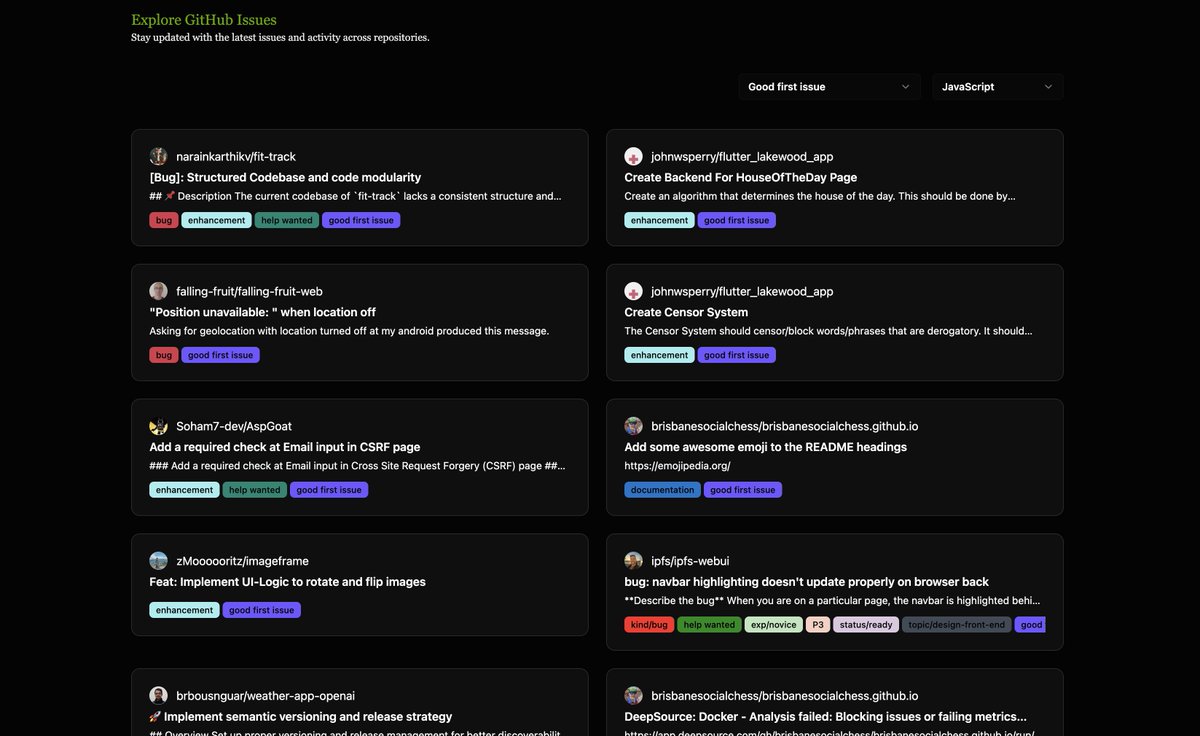Viewport: 1200px width, 736px height.
Task: Open narainkarthikv/fit-track repository link
Action: coord(236,157)
